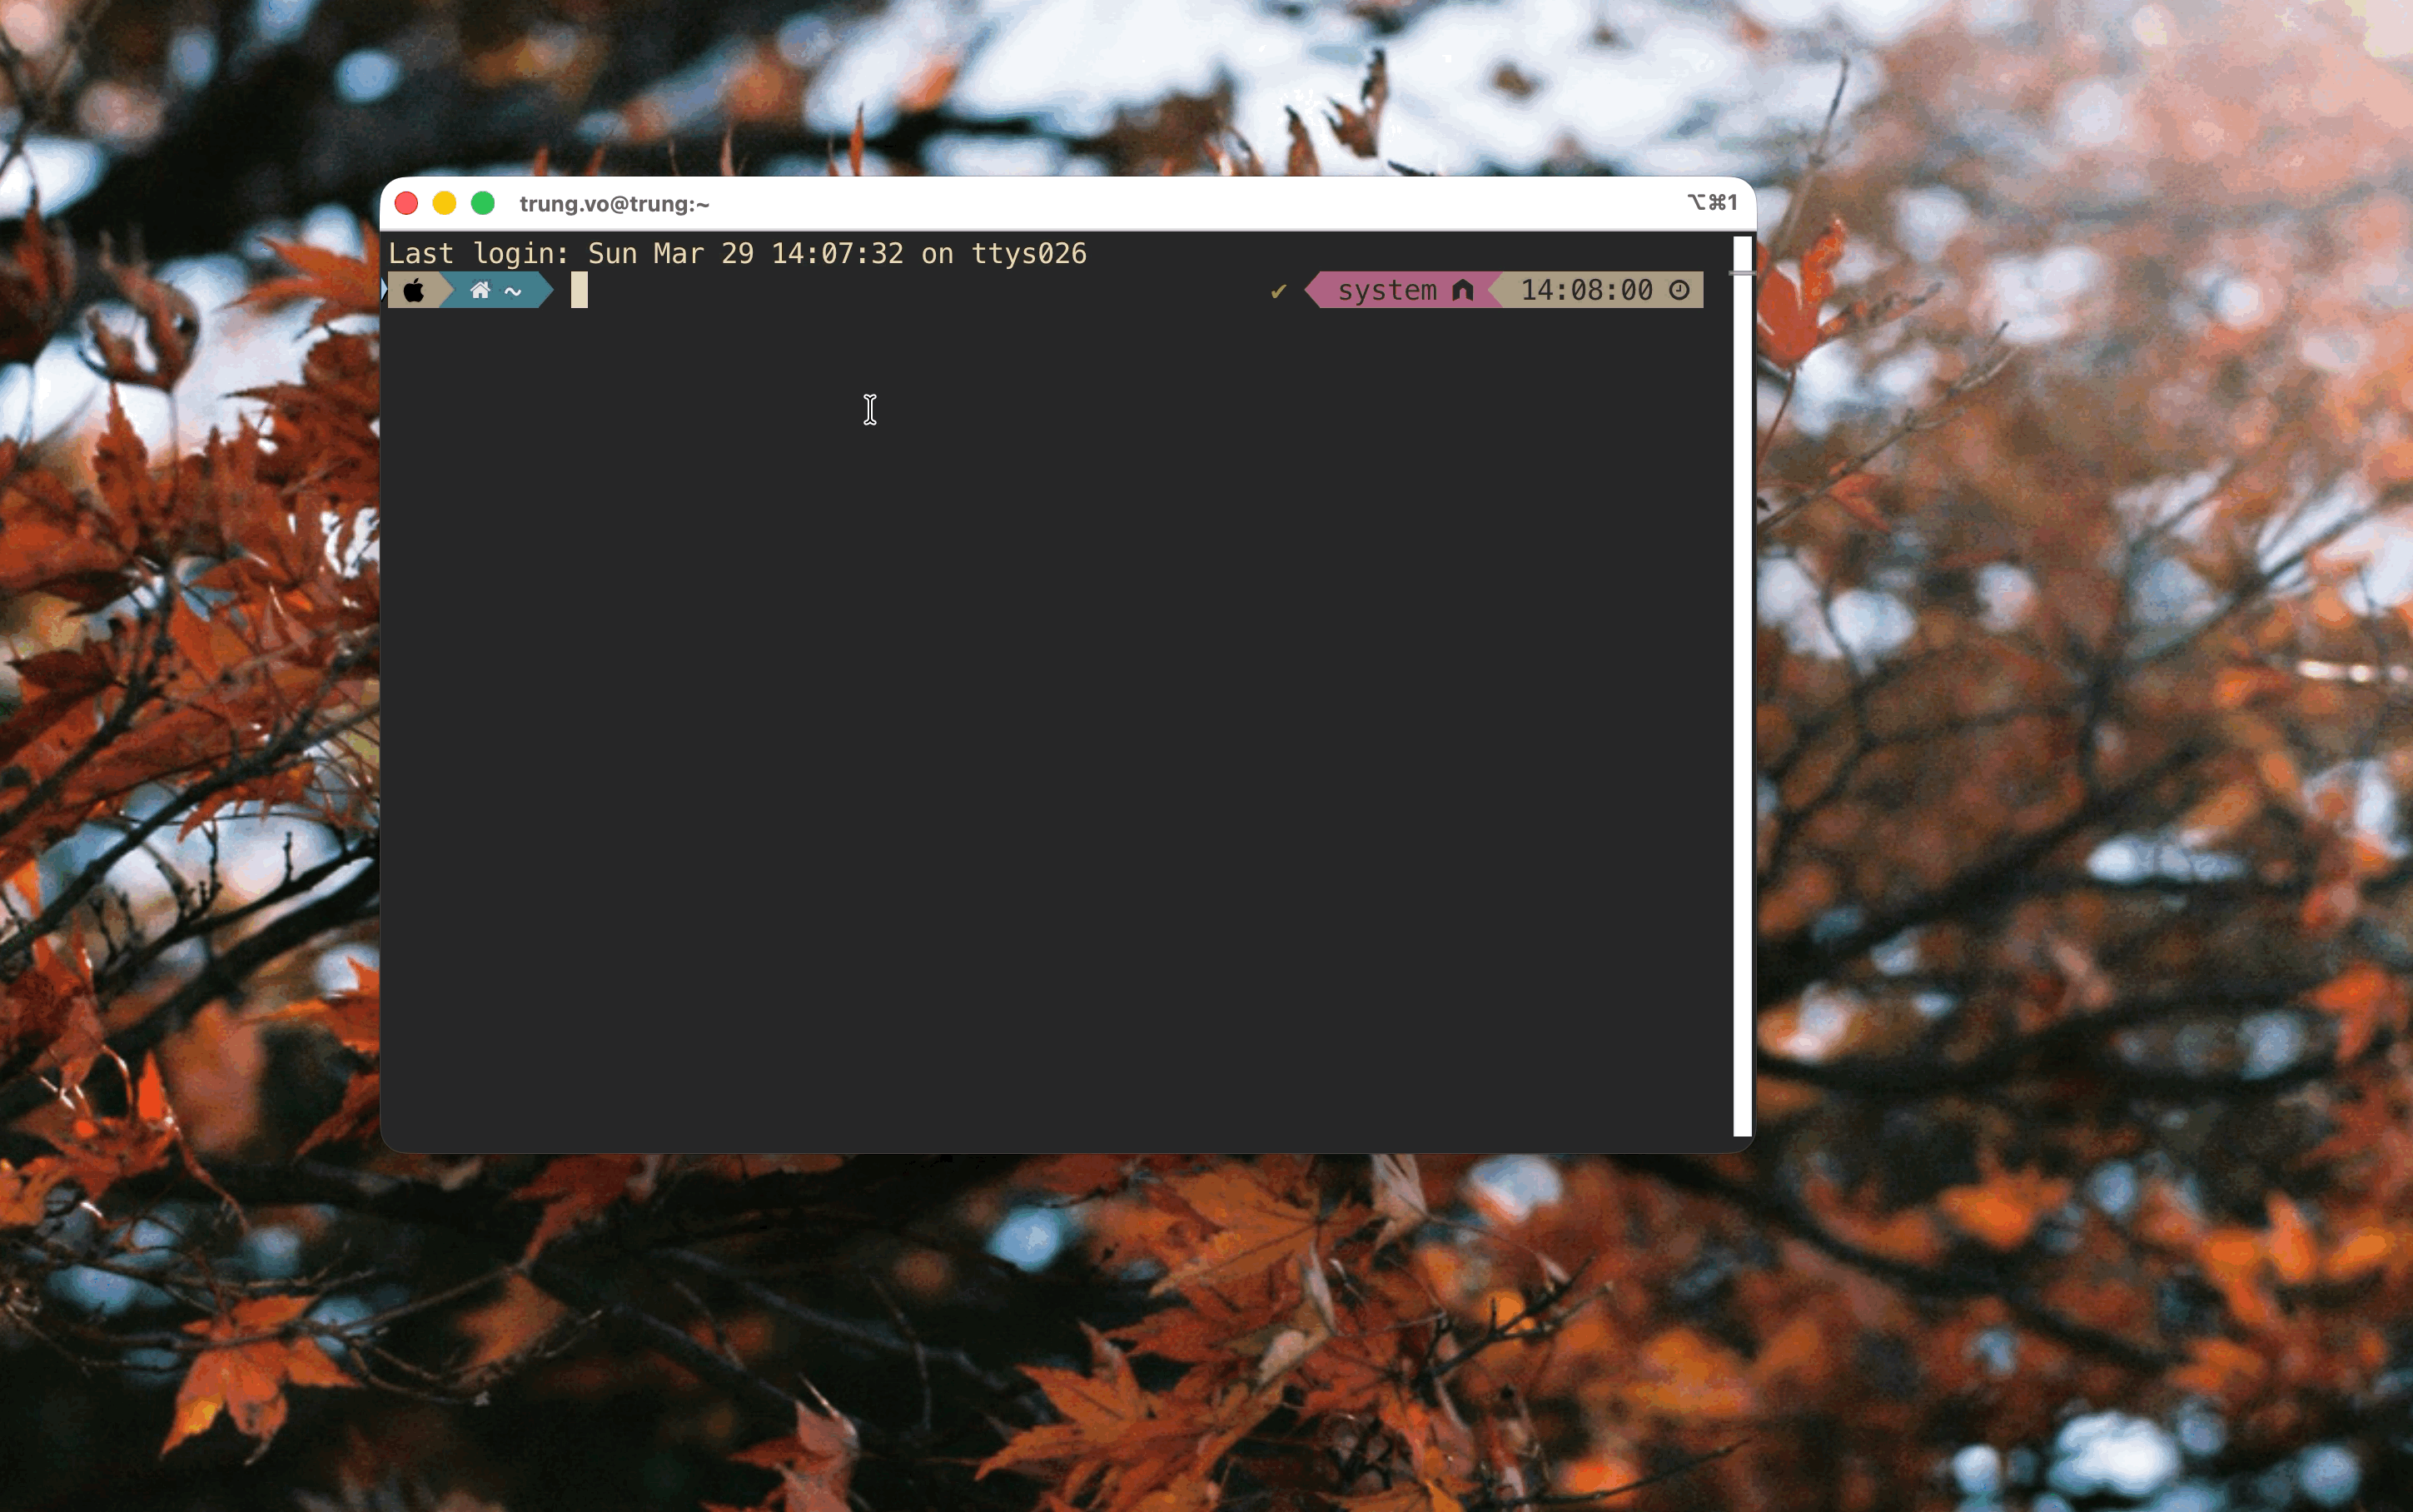
Task: Click the pink system segment on the right prompt
Action: tap(1389, 290)
